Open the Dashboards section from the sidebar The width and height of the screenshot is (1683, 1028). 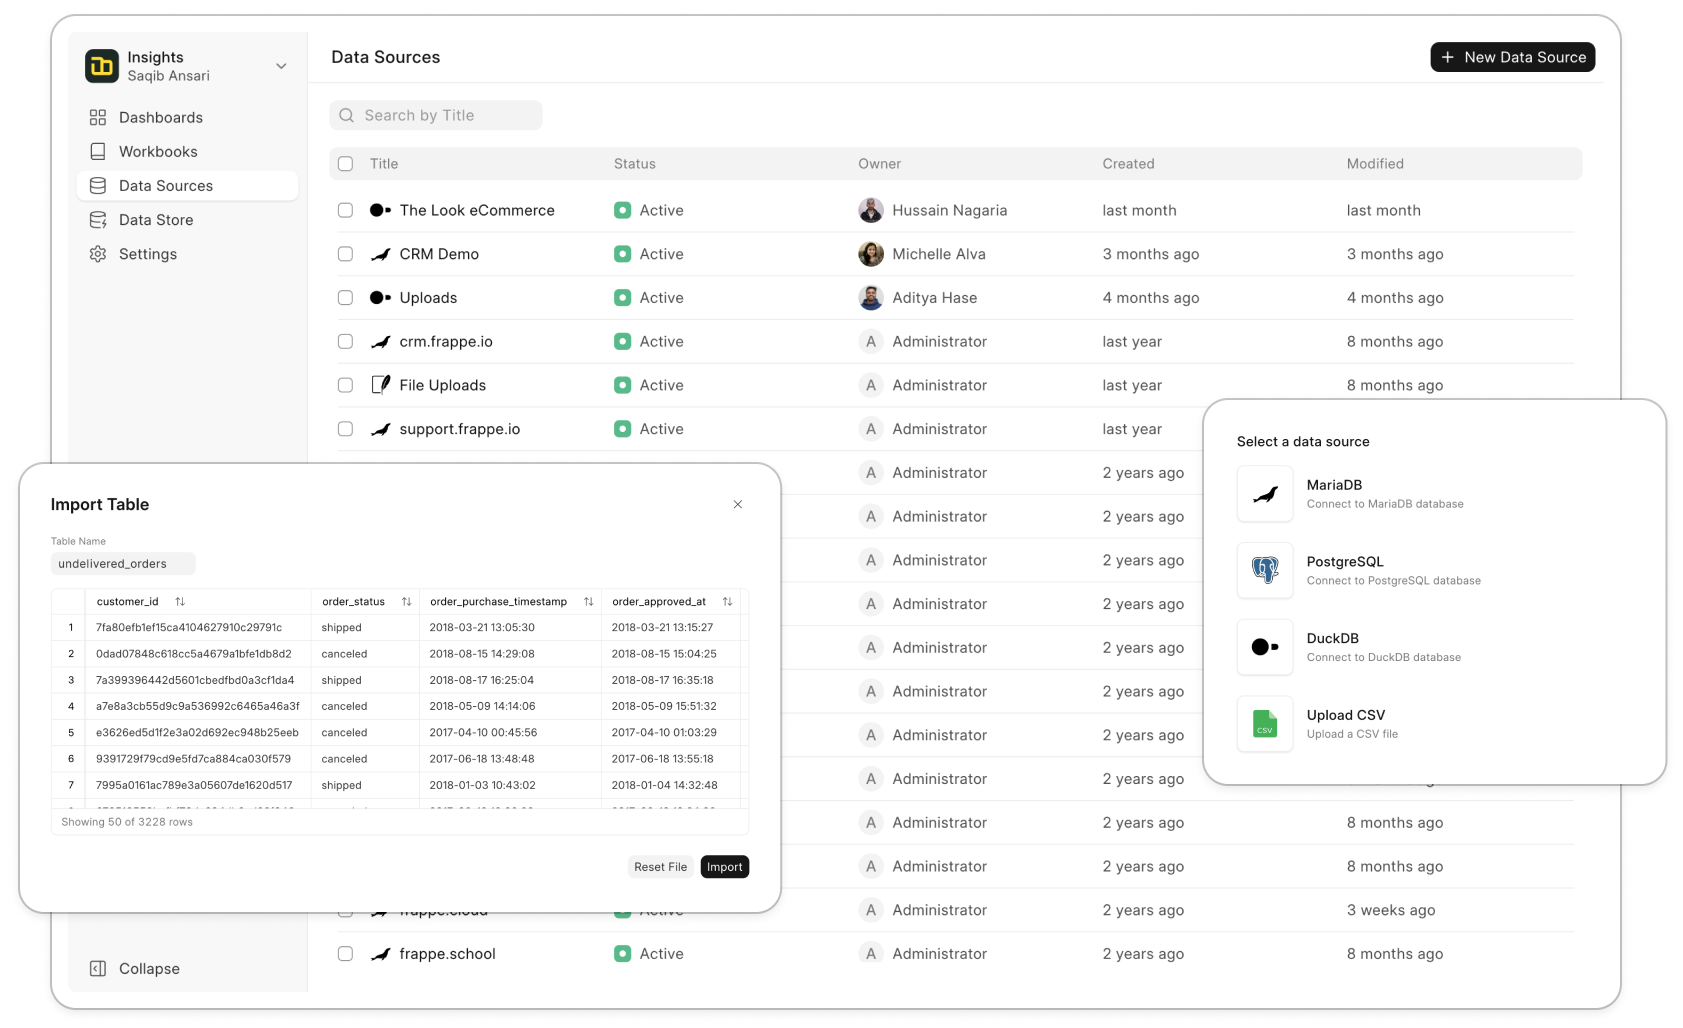pyautogui.click(x=158, y=117)
